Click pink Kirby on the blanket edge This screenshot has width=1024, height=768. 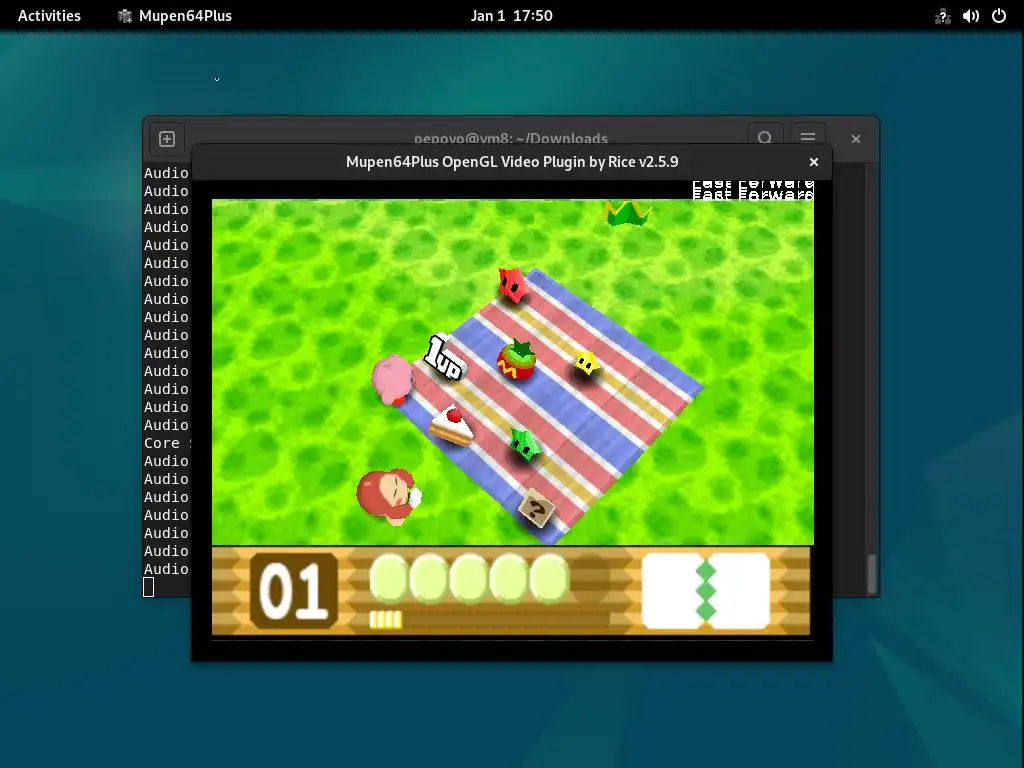click(392, 379)
